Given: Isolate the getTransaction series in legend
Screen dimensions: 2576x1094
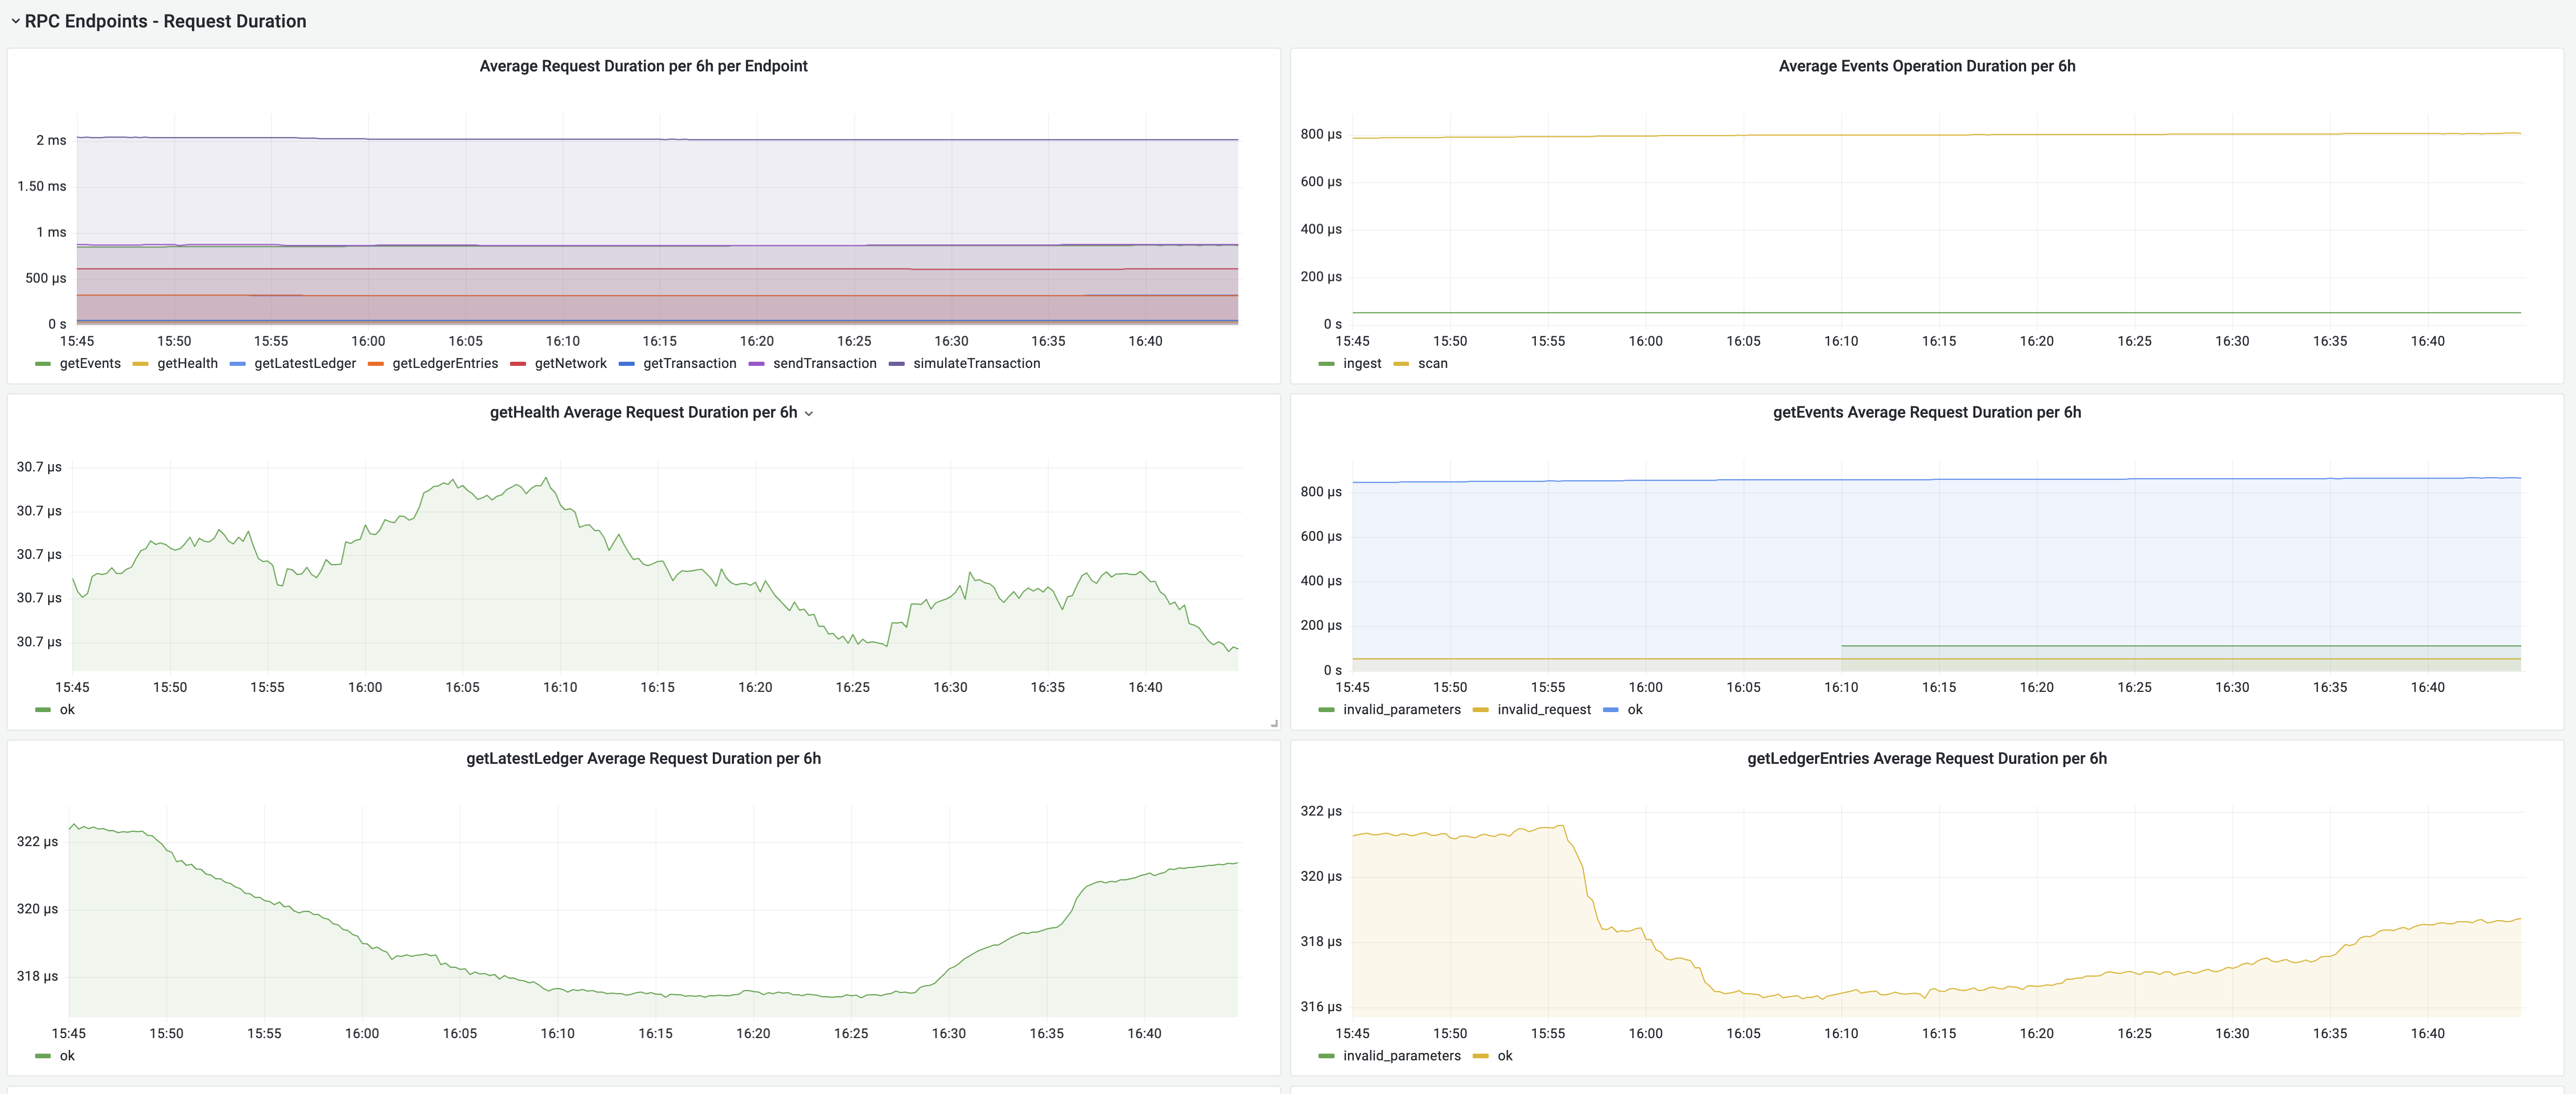Looking at the screenshot, I should pos(689,363).
